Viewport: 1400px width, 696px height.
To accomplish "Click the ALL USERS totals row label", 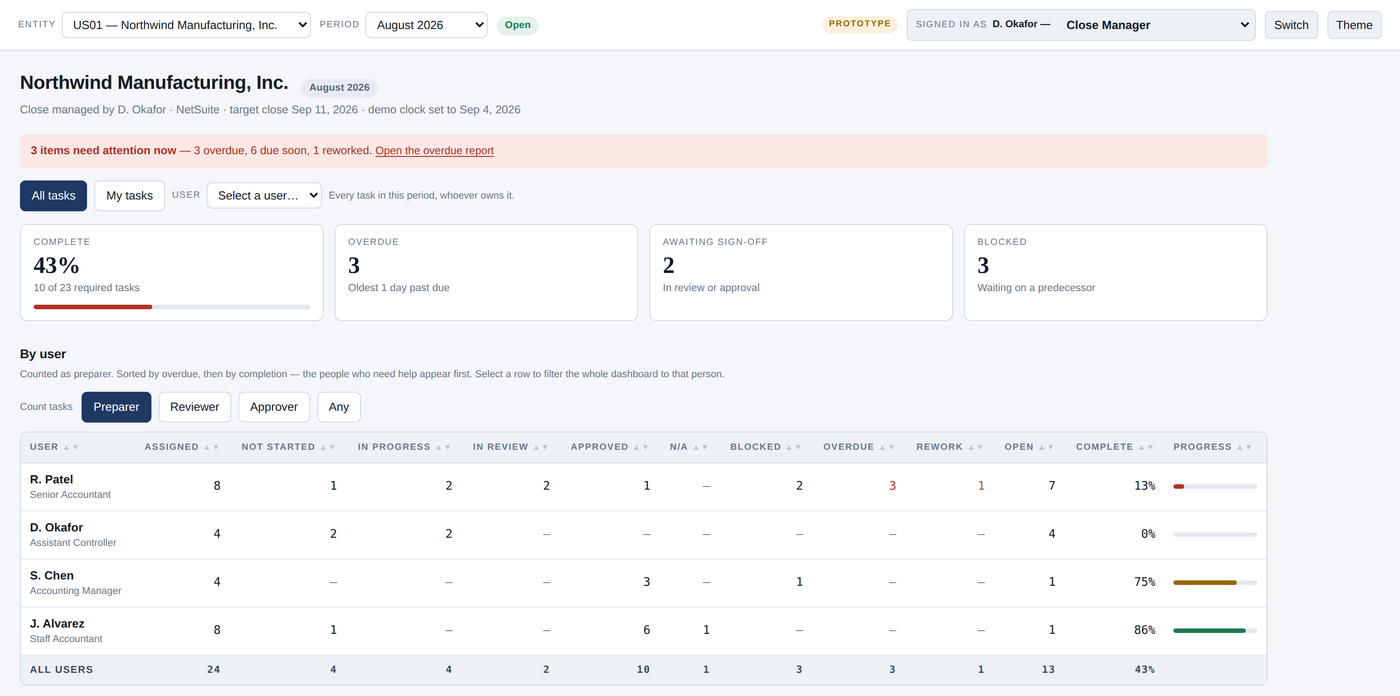I will pos(61,670).
